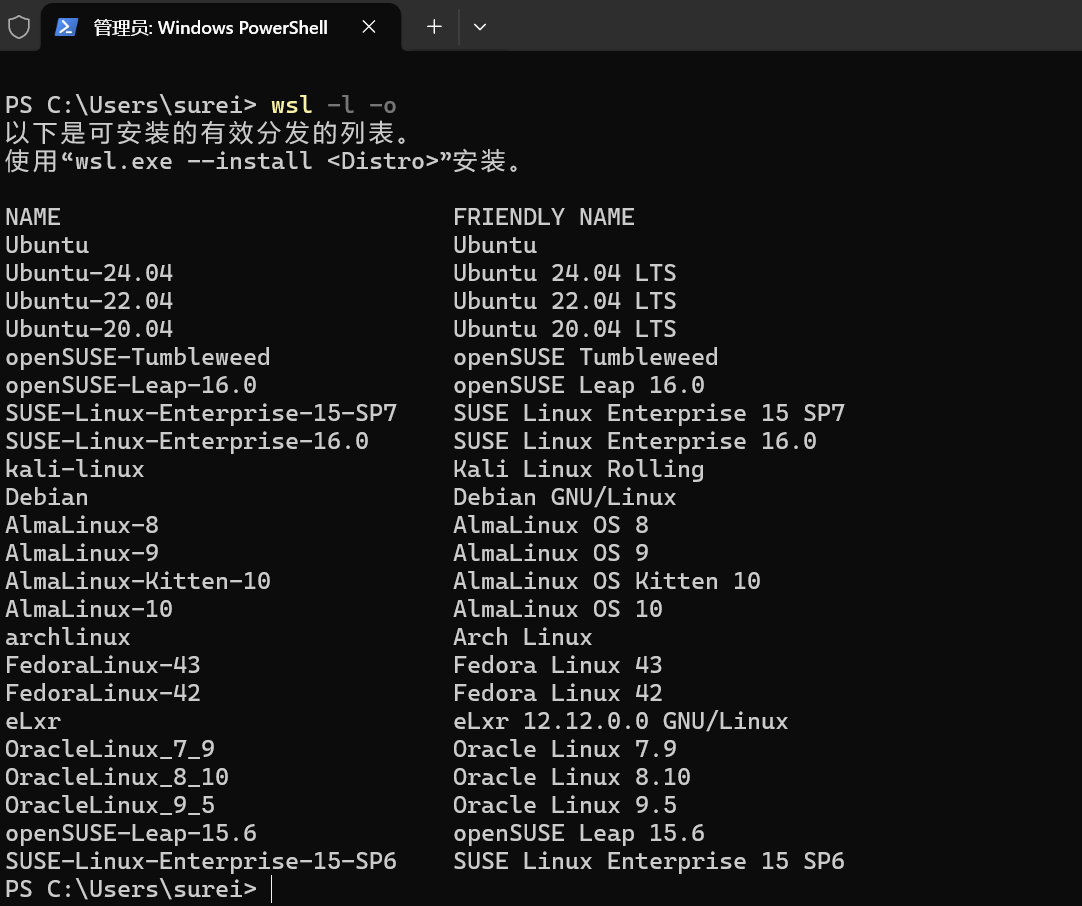Click friendly name 'Ubuntu 20.04 LTS'

click(564, 329)
